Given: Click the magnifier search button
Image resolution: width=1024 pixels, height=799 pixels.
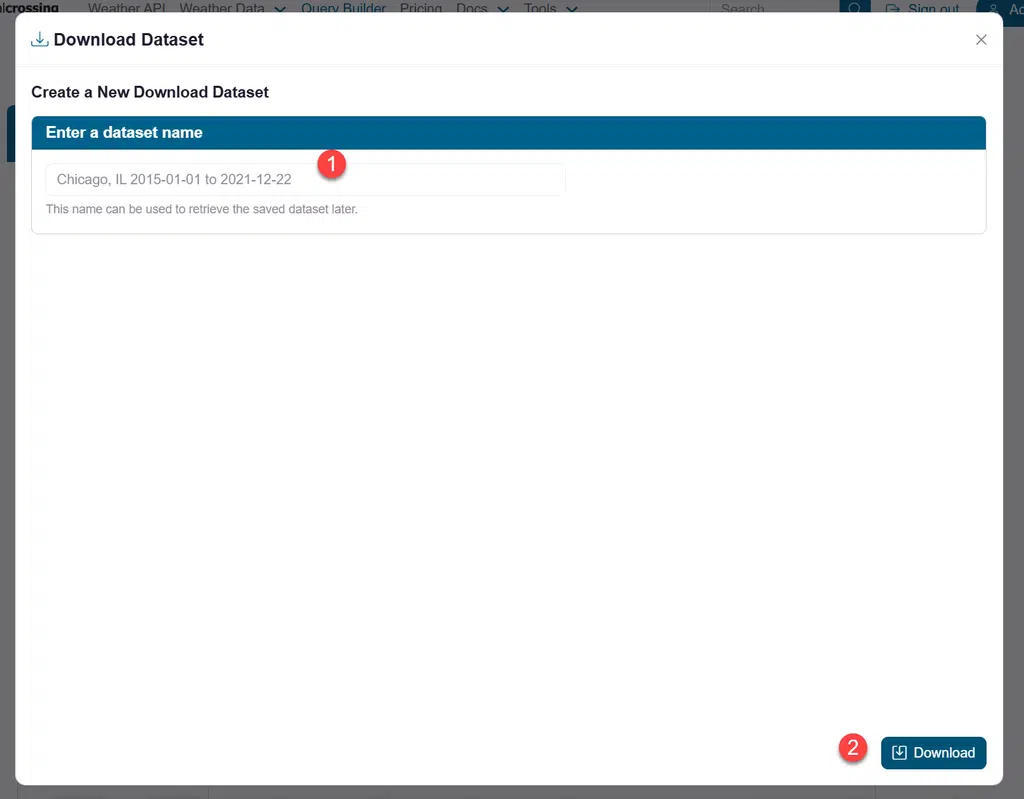Looking at the screenshot, I should click(854, 7).
